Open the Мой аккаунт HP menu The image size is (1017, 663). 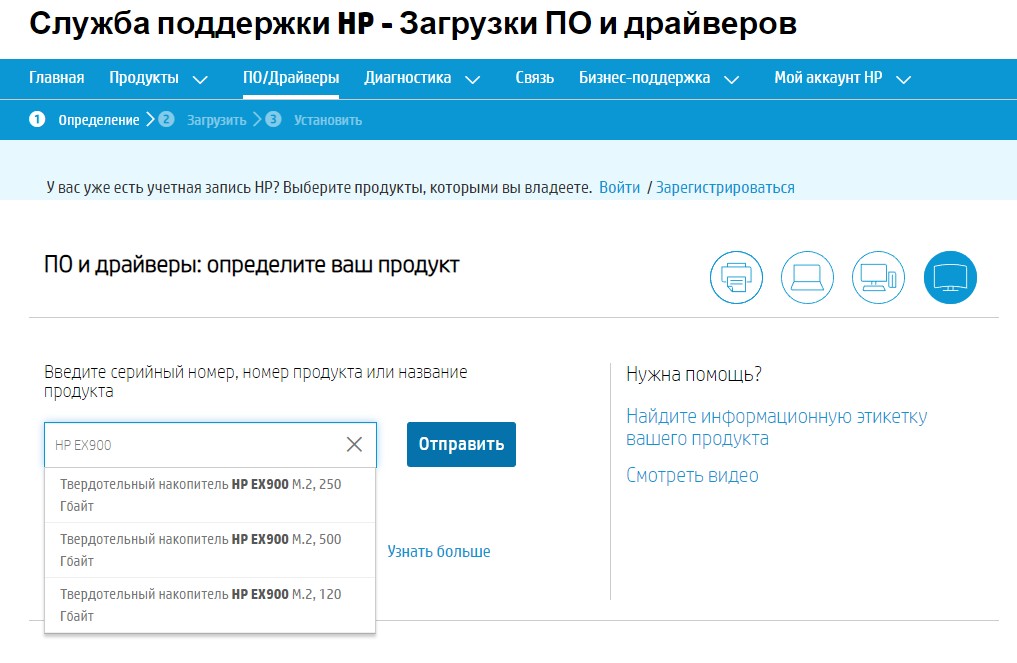pyautogui.click(x=828, y=78)
